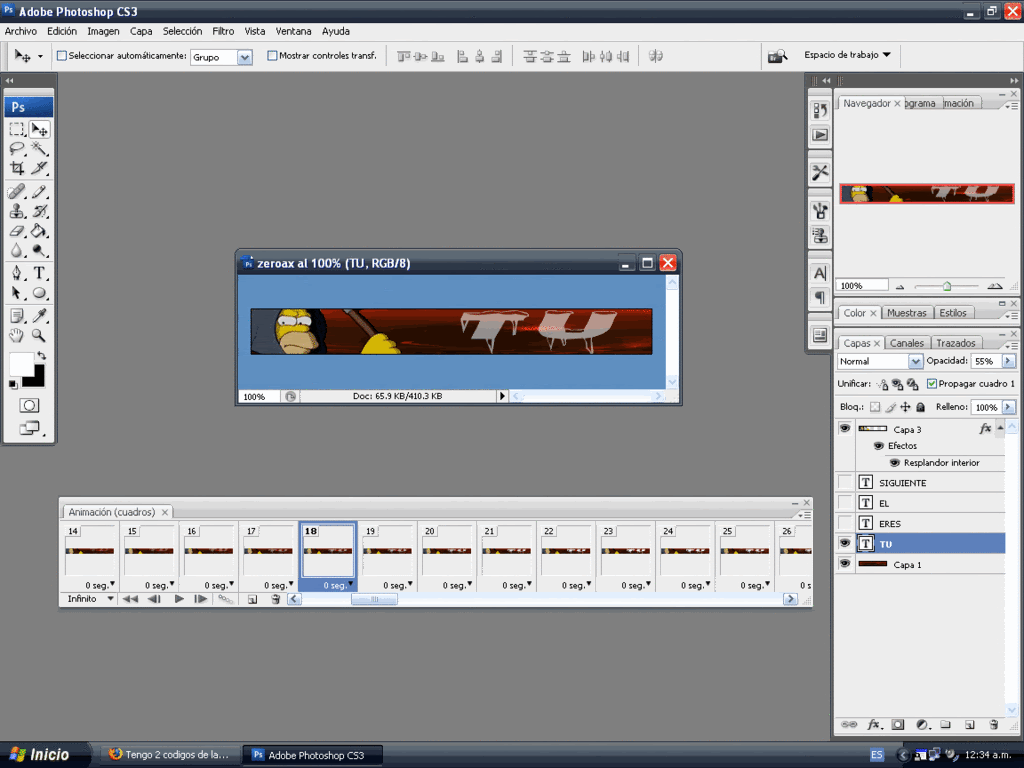Play the animation

click(179, 599)
